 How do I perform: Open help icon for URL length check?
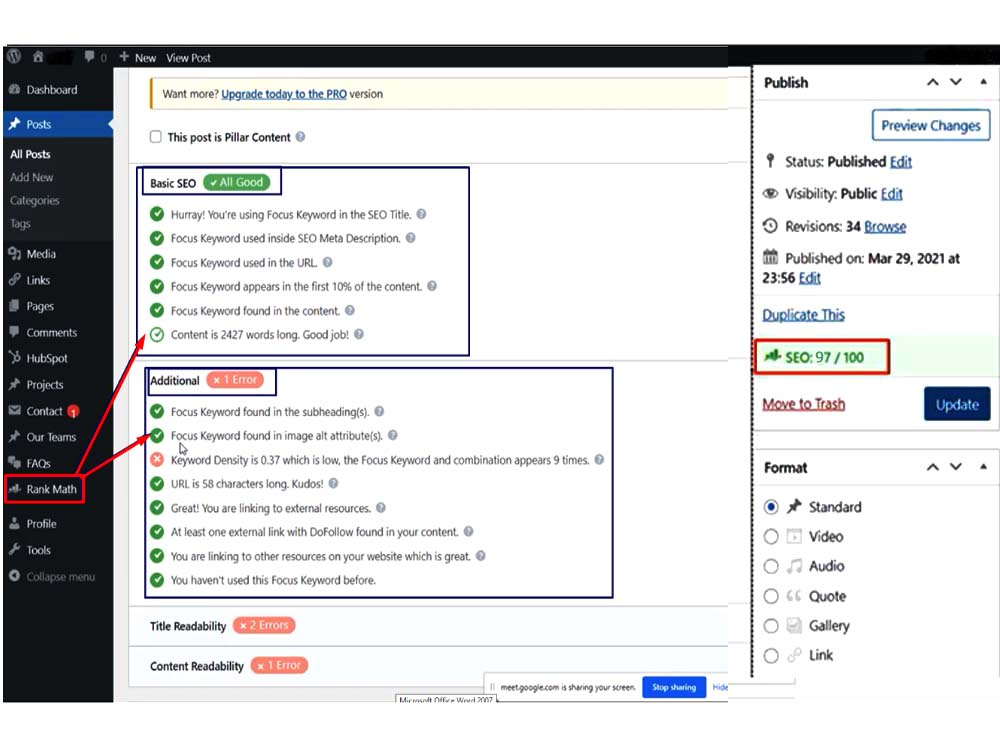(x=334, y=483)
